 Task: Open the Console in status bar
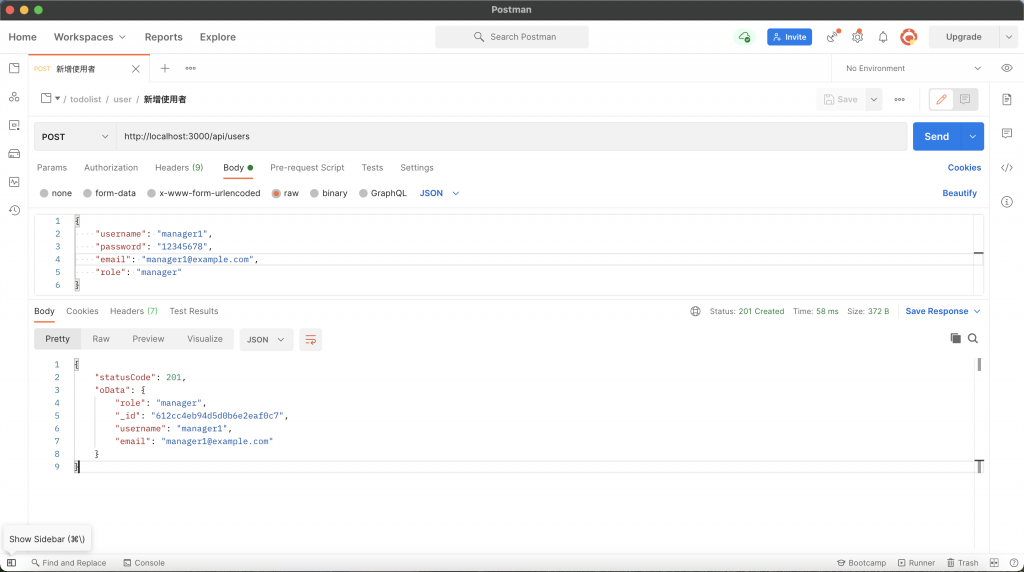[x=144, y=563]
